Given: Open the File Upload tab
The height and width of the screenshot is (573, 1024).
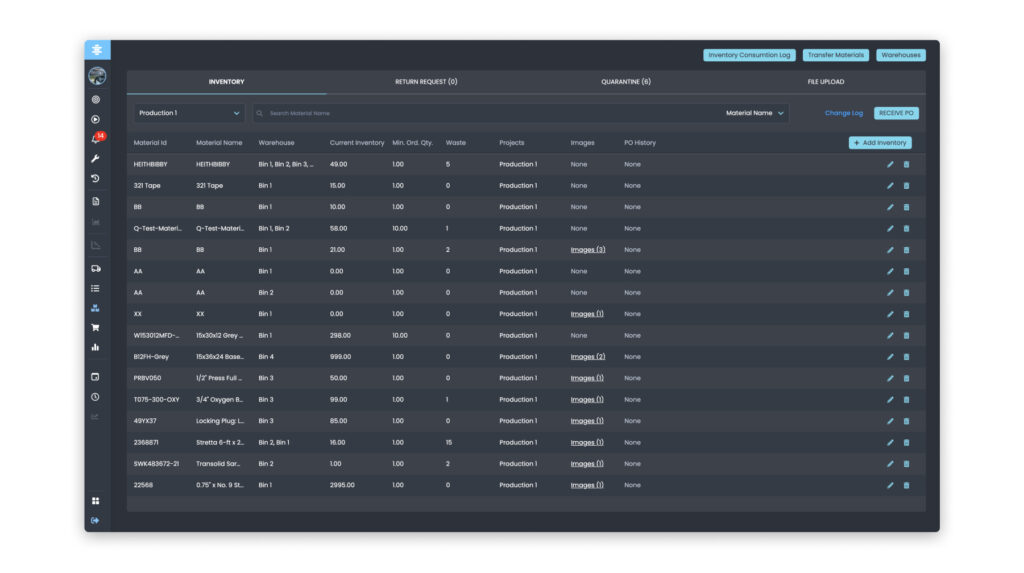Looking at the screenshot, I should tap(825, 82).
